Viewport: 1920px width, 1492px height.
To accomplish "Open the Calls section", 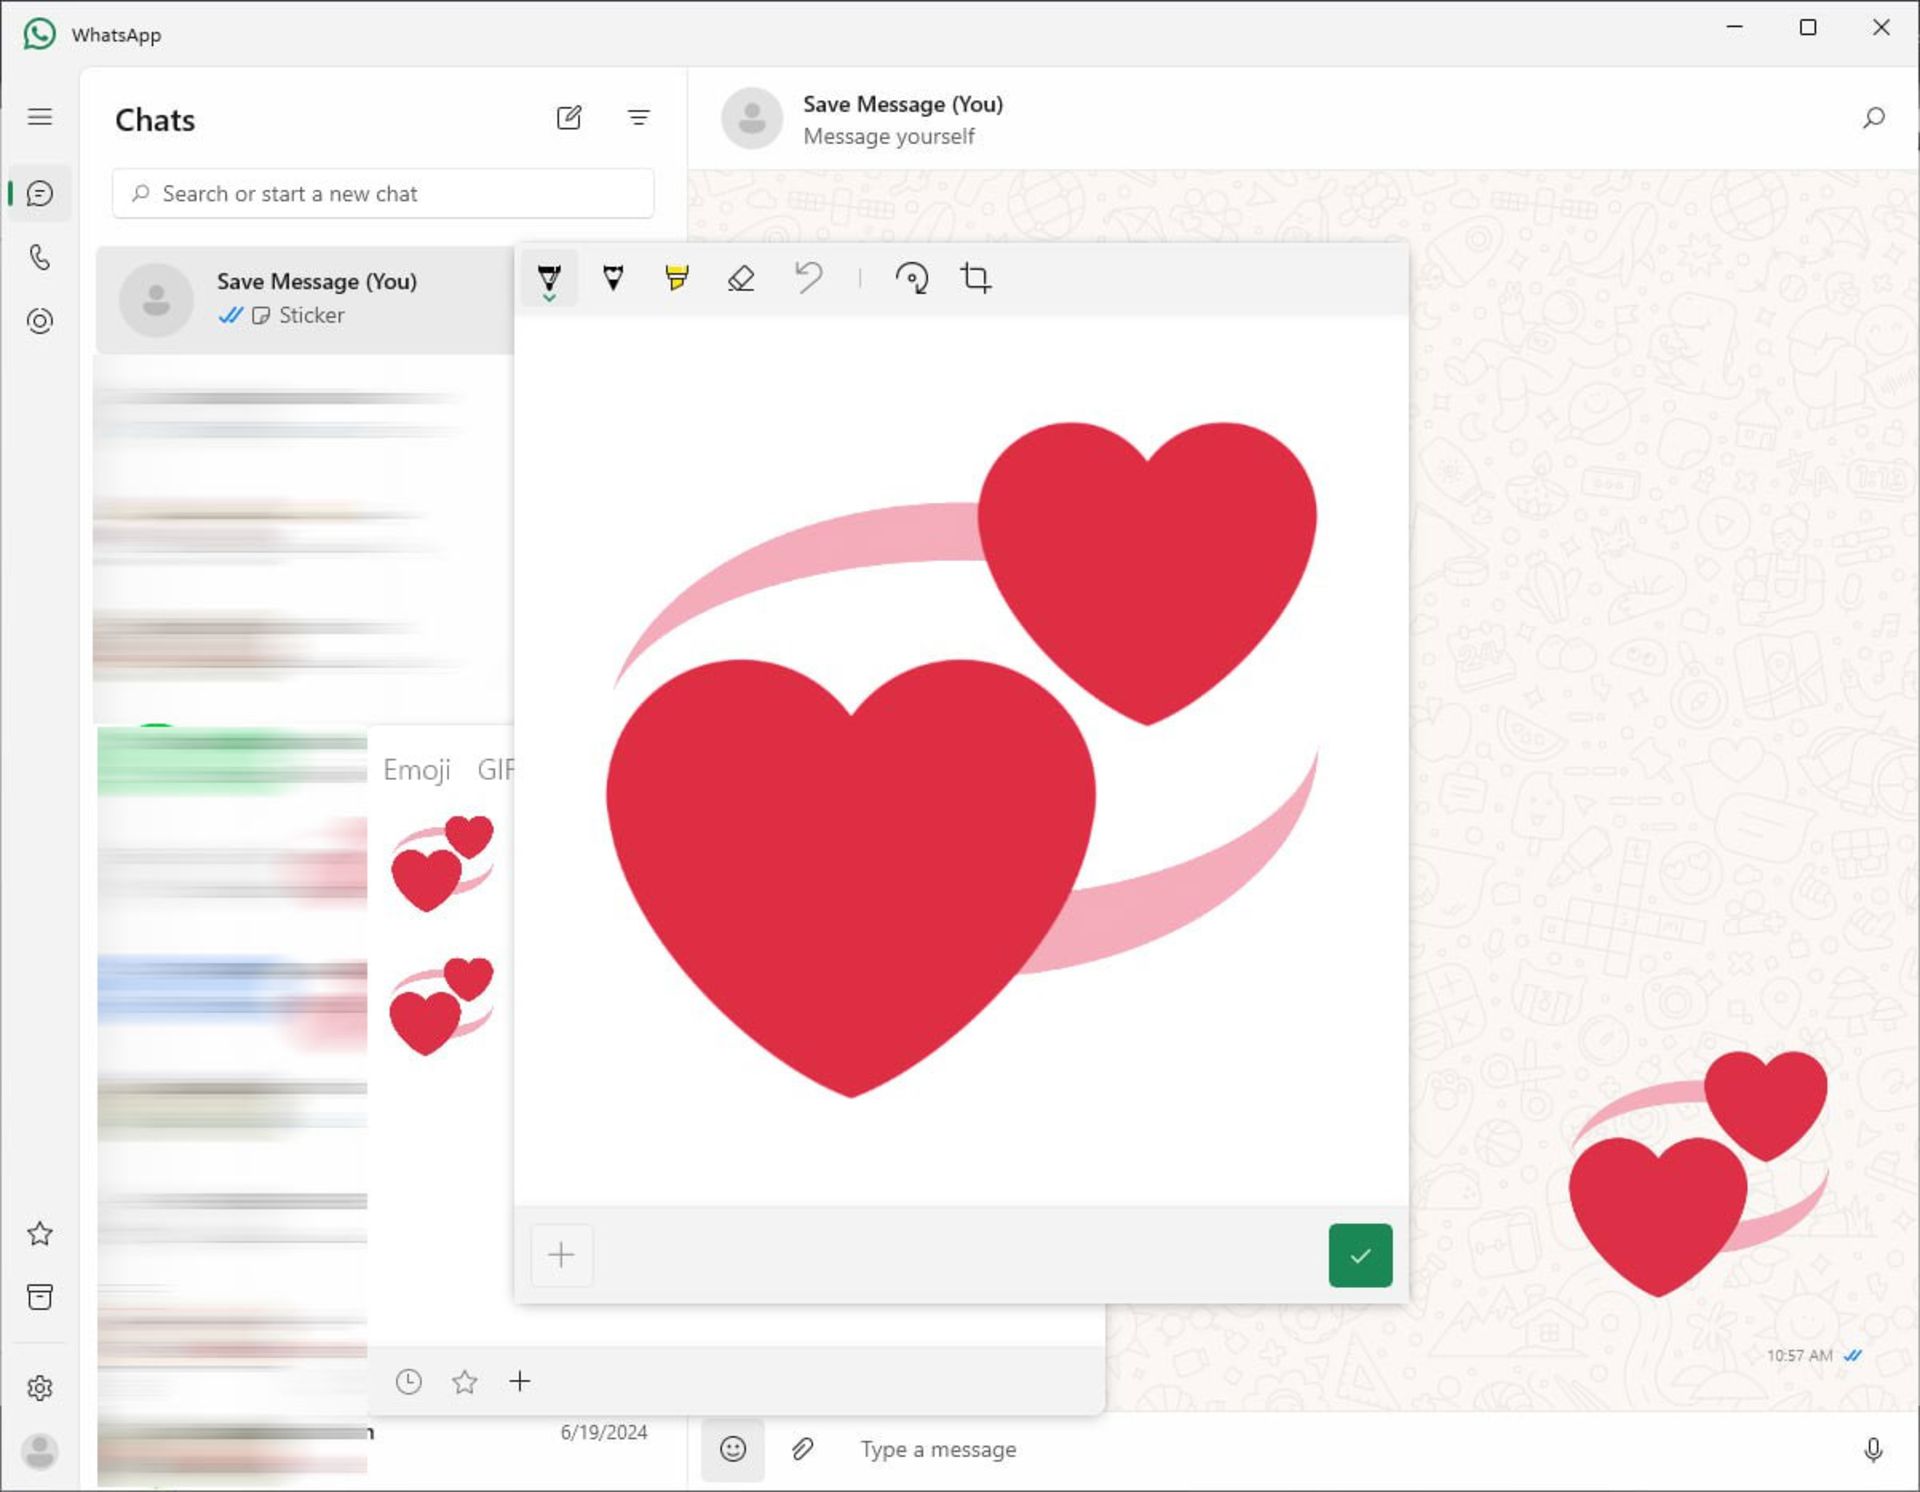I will click(40, 258).
